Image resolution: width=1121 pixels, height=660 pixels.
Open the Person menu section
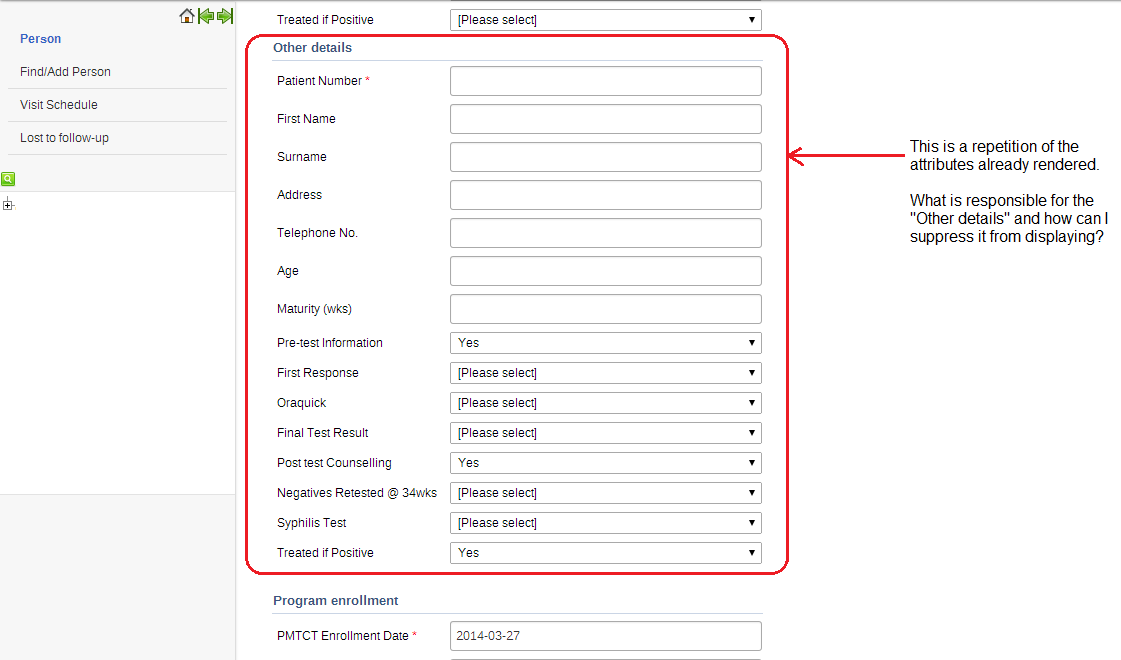point(41,39)
